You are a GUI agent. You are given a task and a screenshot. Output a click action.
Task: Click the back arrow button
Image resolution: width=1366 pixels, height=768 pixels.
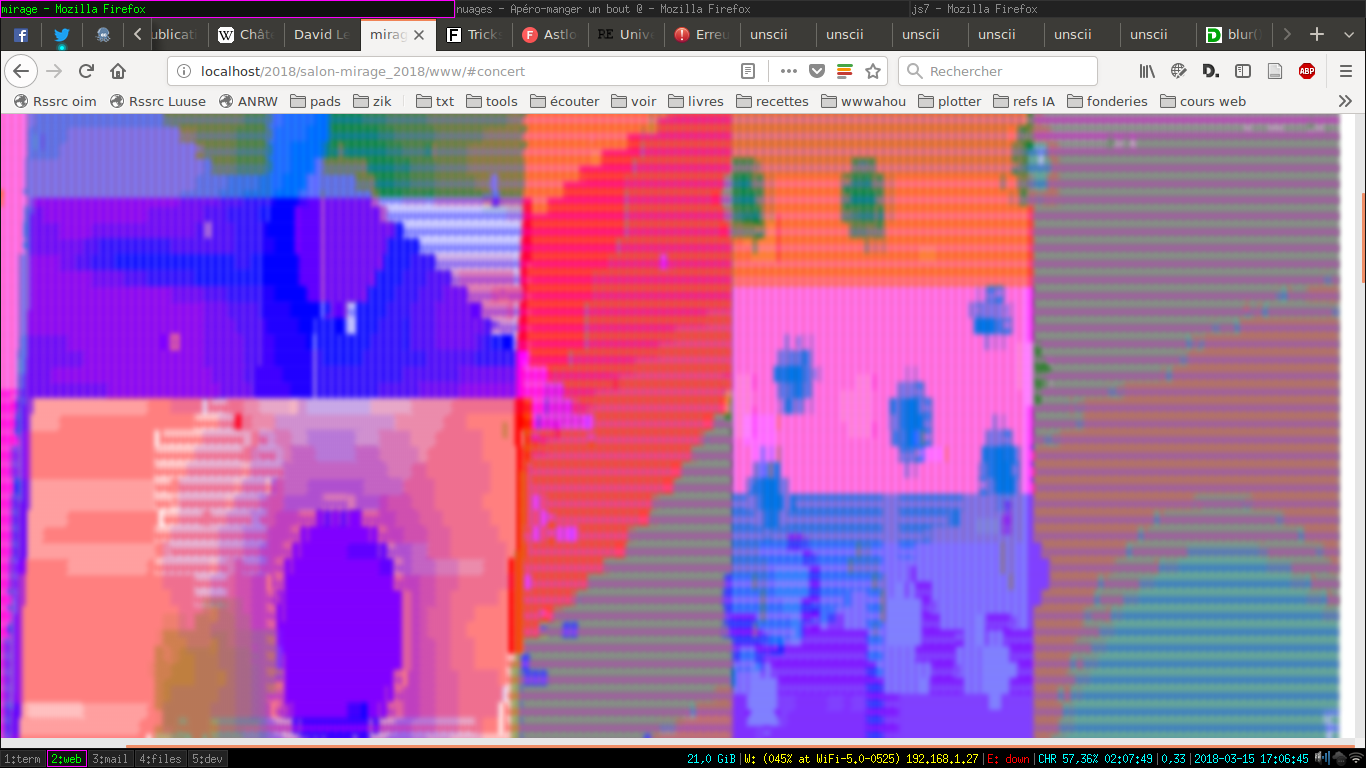(x=22, y=71)
